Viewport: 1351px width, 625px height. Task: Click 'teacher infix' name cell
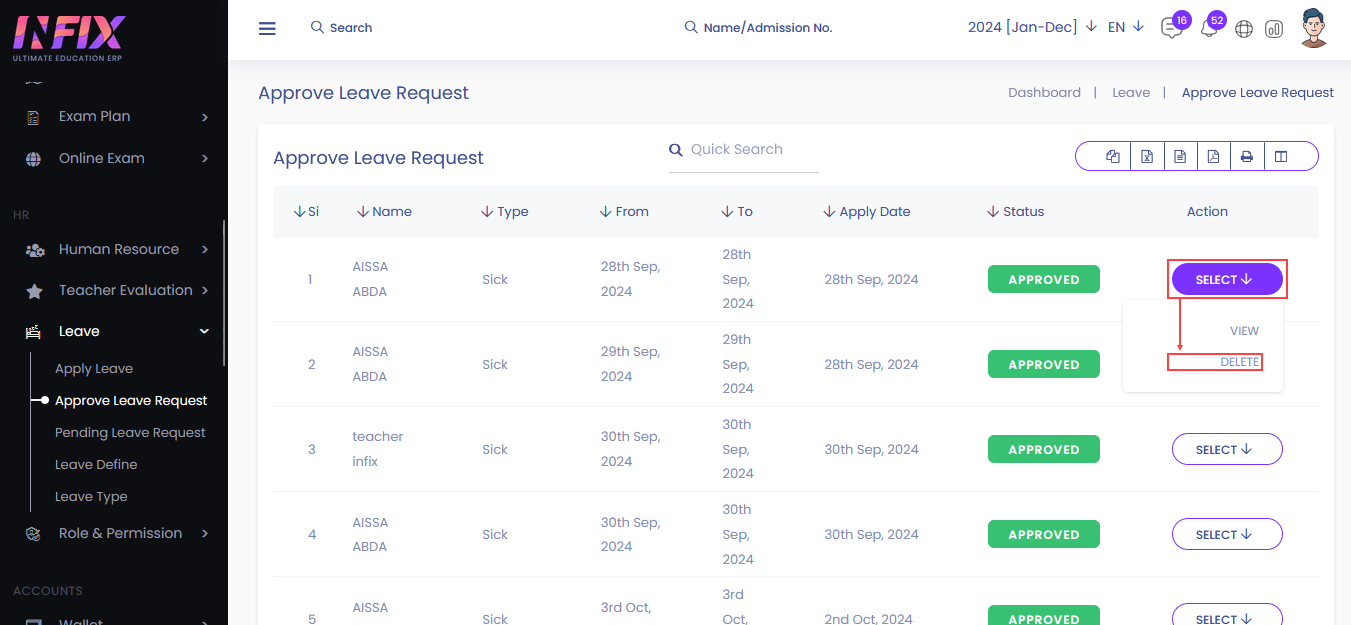pos(378,449)
